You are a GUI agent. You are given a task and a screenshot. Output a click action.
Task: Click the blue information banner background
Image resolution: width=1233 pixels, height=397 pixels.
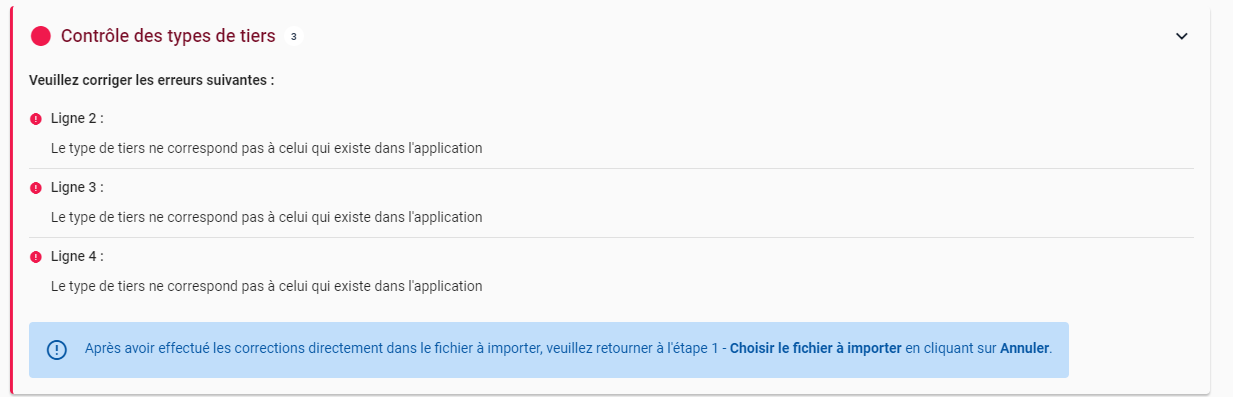549,350
